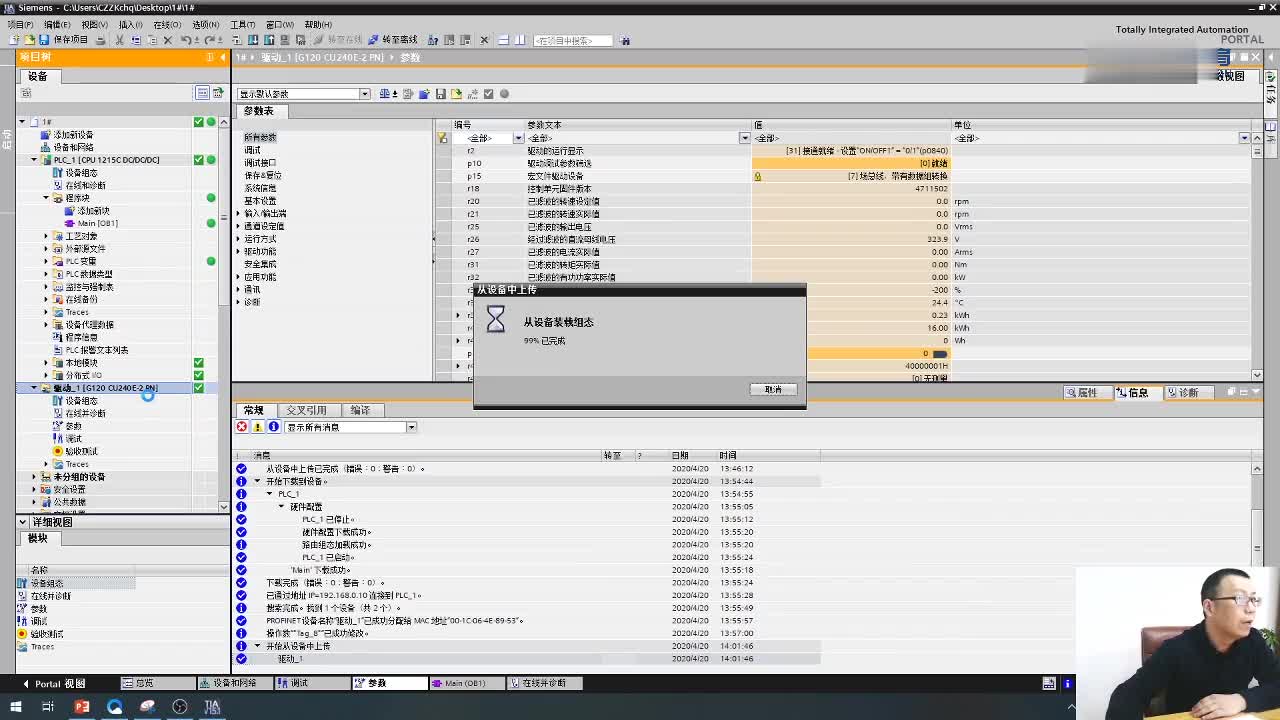Screen dimensions: 1280x720
Task: Expand 工艺对象 folder
Action: click(45, 236)
